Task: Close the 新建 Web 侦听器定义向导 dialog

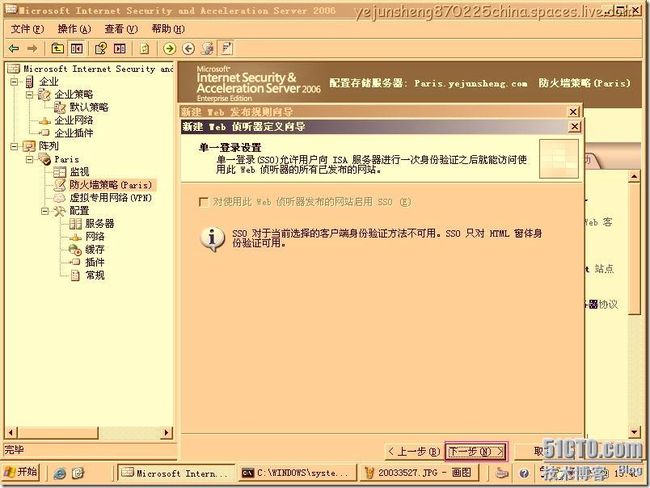Action: (574, 126)
